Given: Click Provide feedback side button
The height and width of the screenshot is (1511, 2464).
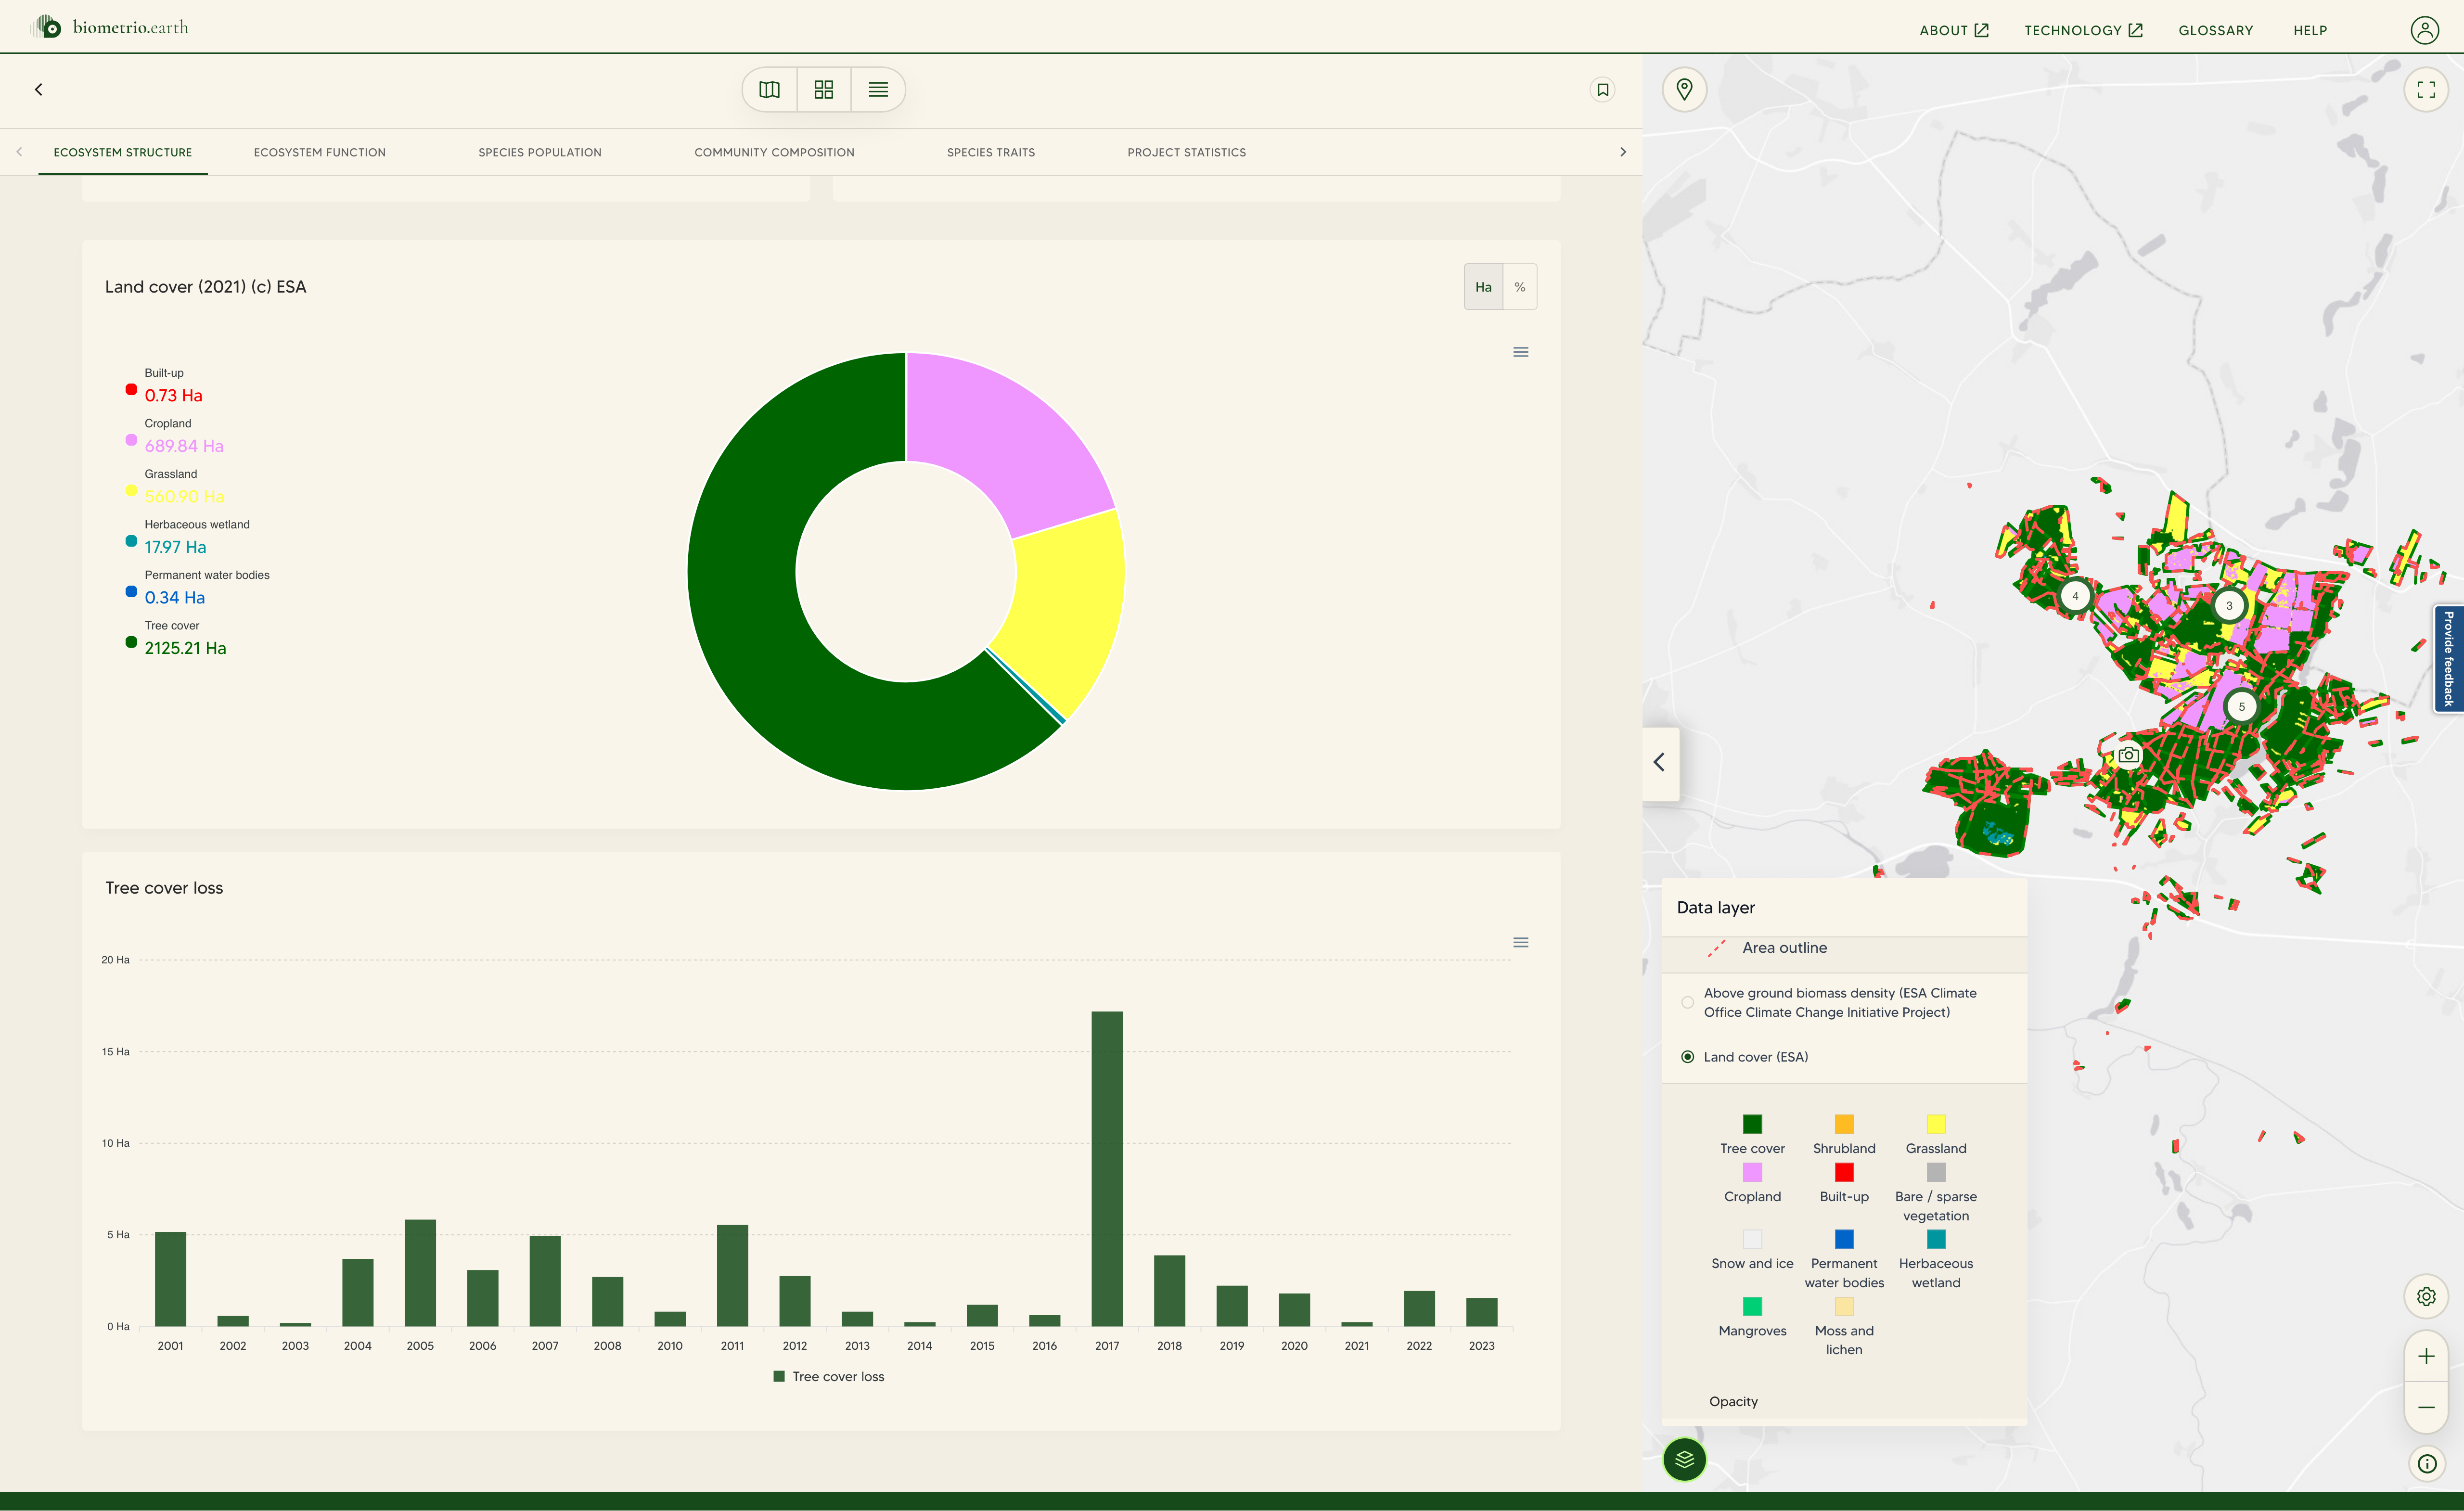Looking at the screenshot, I should click(x=2449, y=659).
